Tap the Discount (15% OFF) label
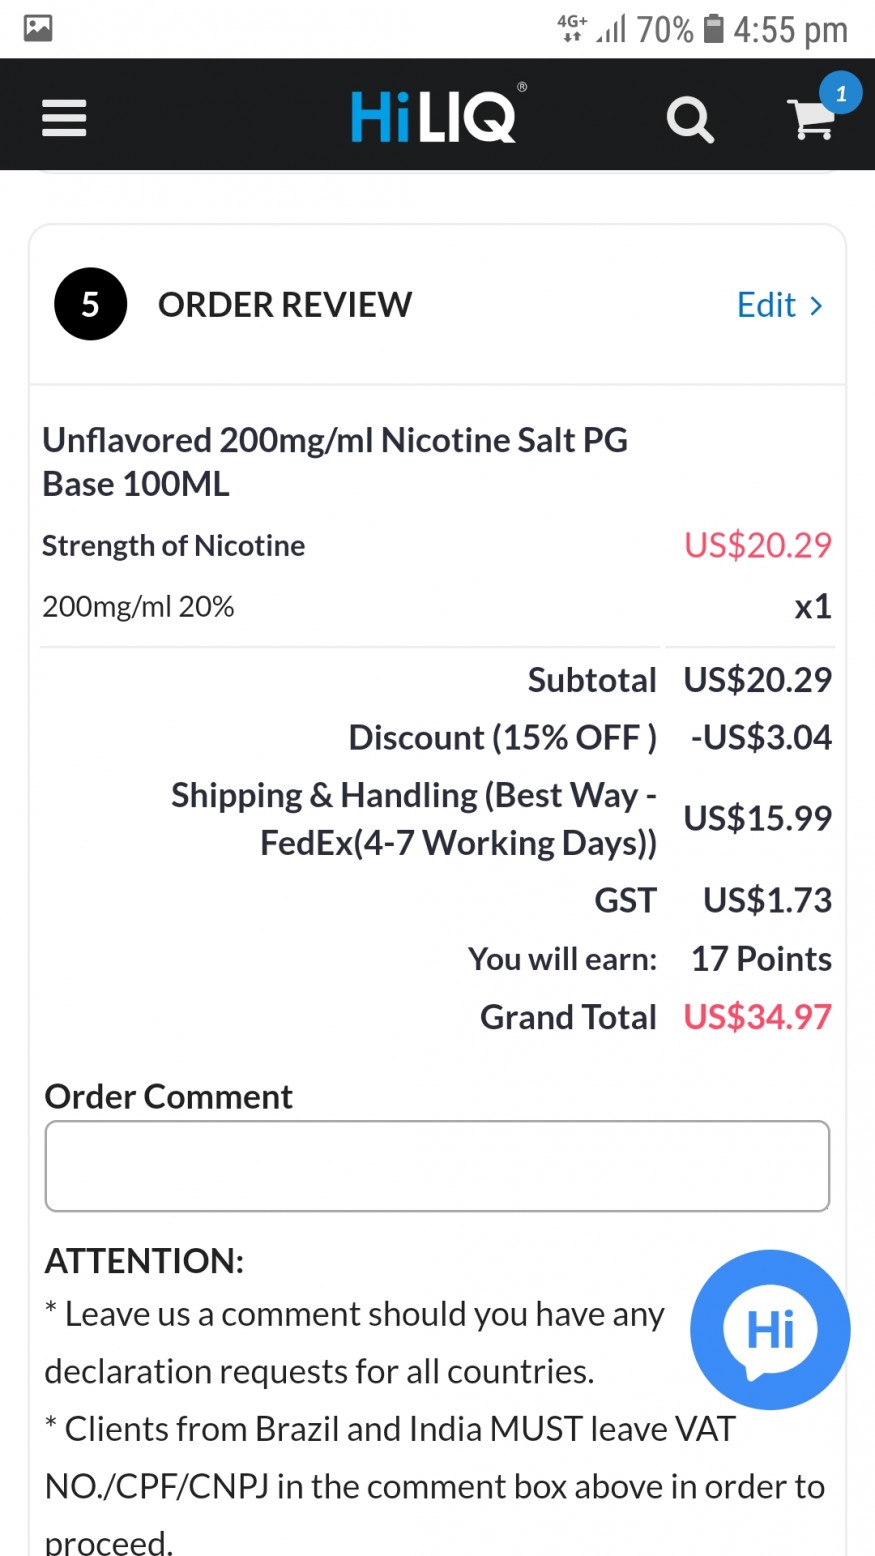This screenshot has height=1556, width=875. 502,738
